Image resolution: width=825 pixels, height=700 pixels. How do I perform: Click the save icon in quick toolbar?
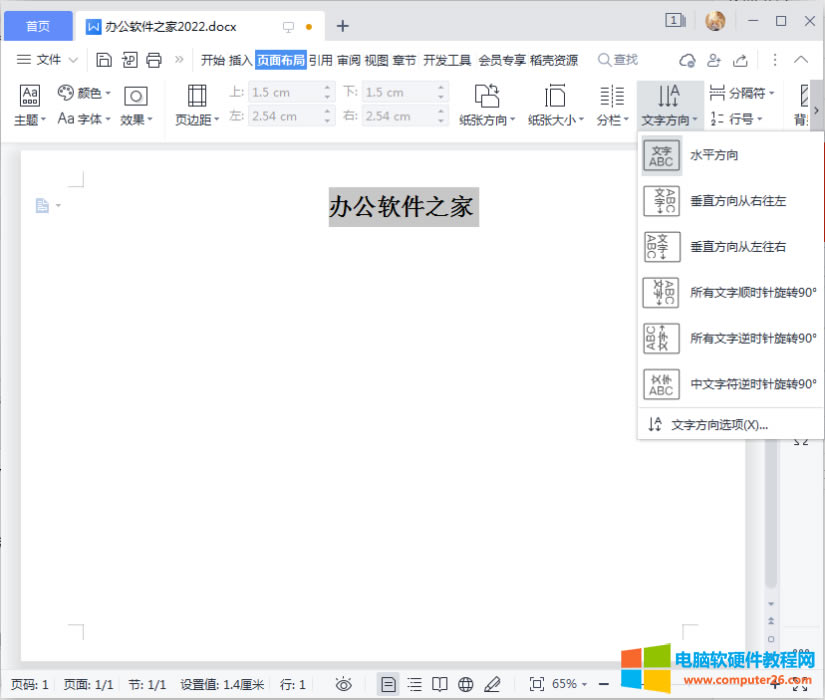tap(104, 60)
